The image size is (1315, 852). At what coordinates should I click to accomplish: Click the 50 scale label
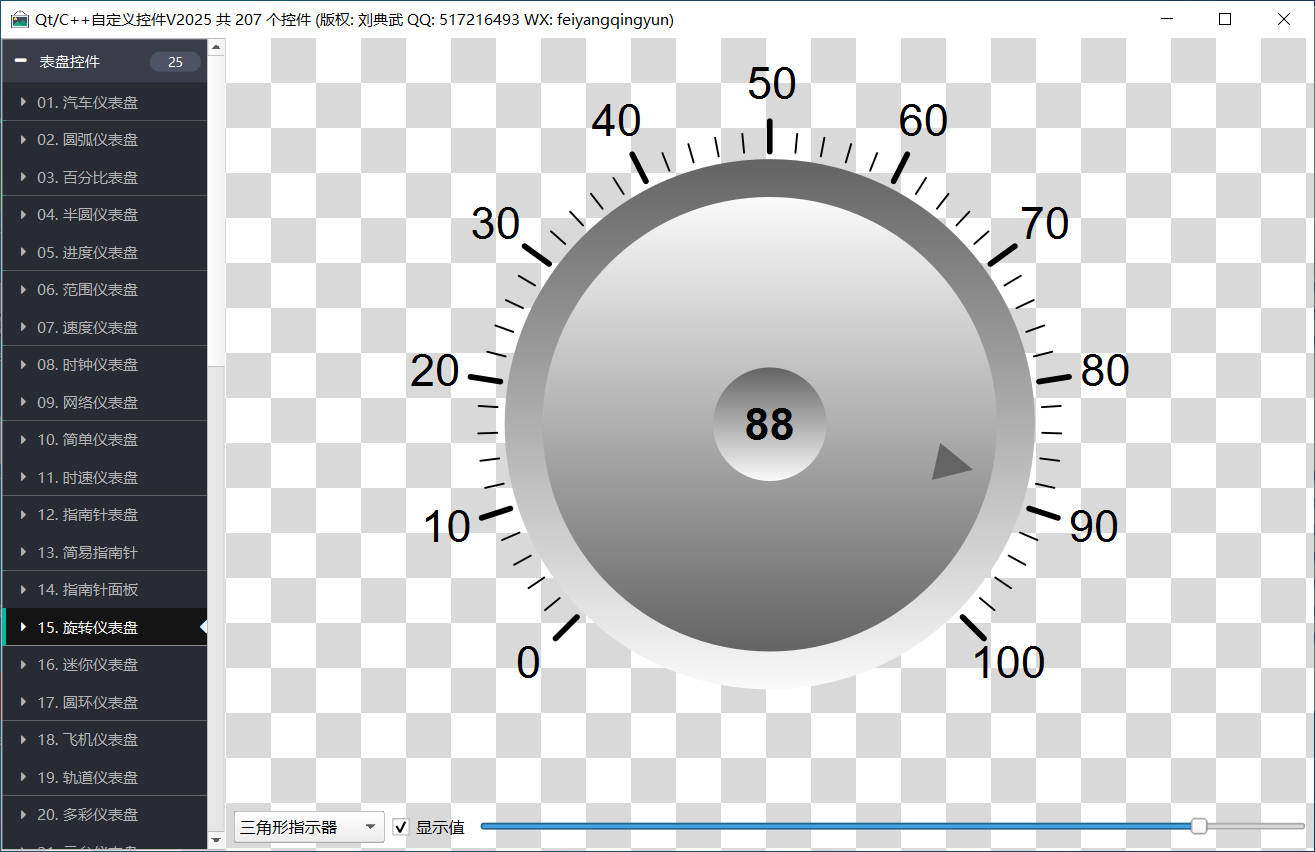[x=772, y=84]
